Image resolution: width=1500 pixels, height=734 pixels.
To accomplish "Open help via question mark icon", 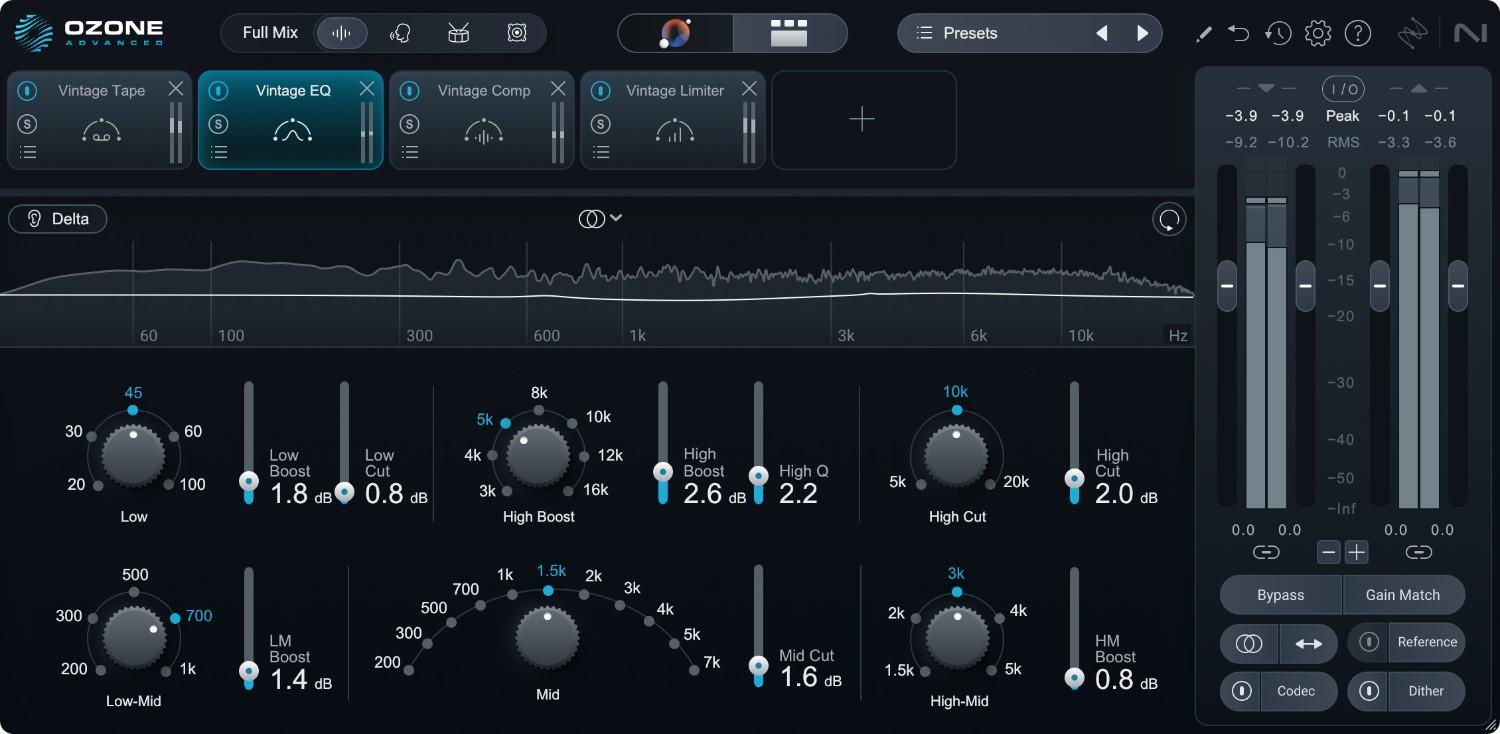I will [x=1358, y=33].
